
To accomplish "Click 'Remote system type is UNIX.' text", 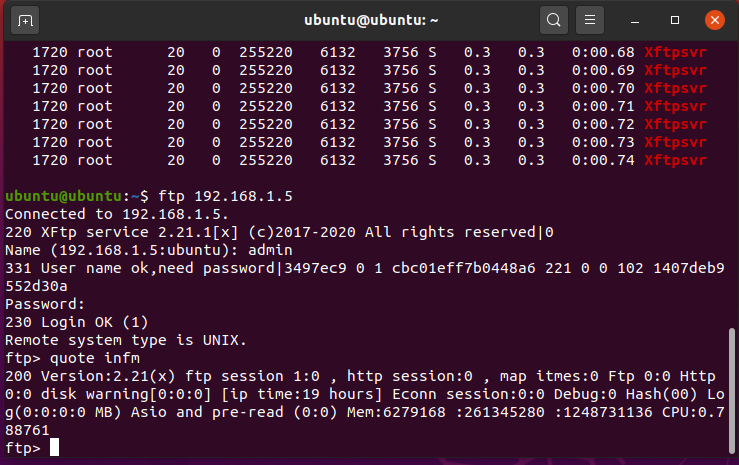I will [126, 340].
